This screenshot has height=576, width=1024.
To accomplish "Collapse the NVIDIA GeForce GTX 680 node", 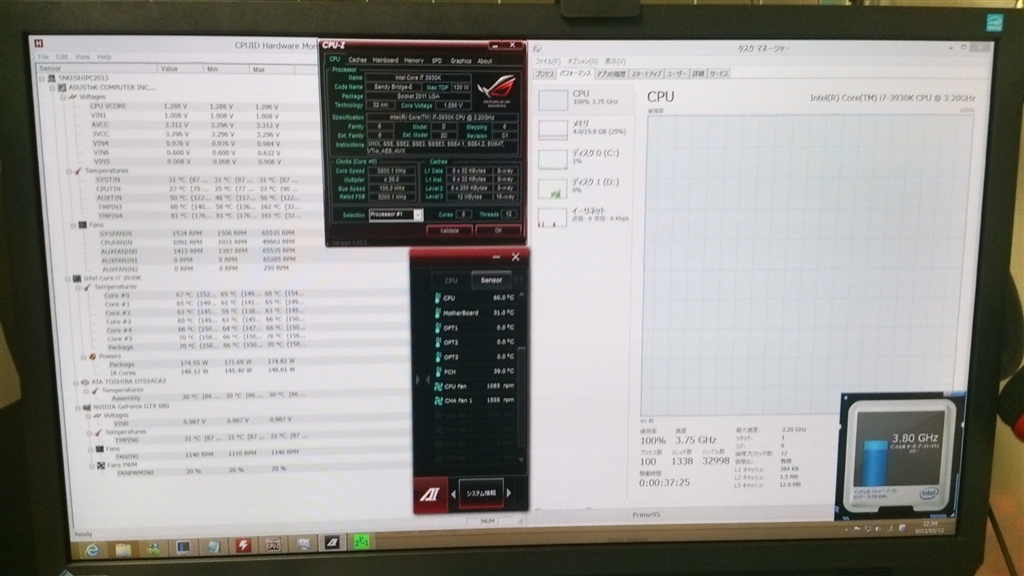I will pos(78,407).
